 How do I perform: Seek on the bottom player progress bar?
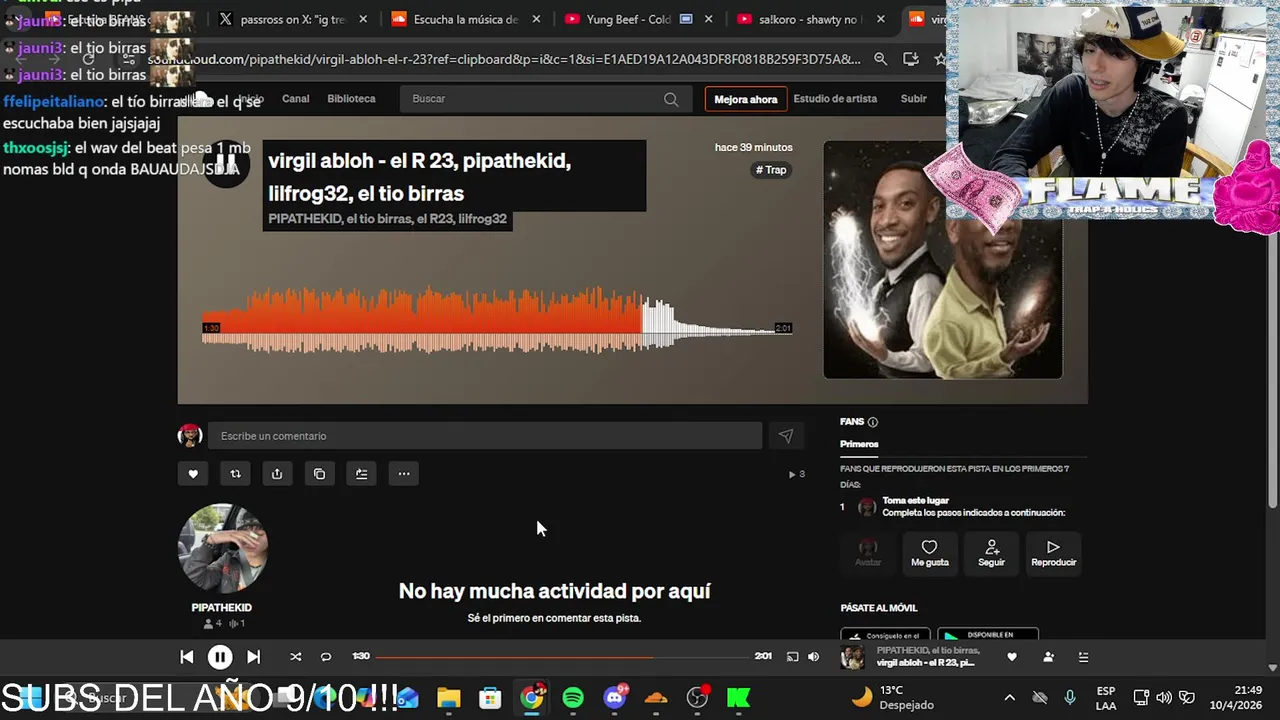pos(562,657)
